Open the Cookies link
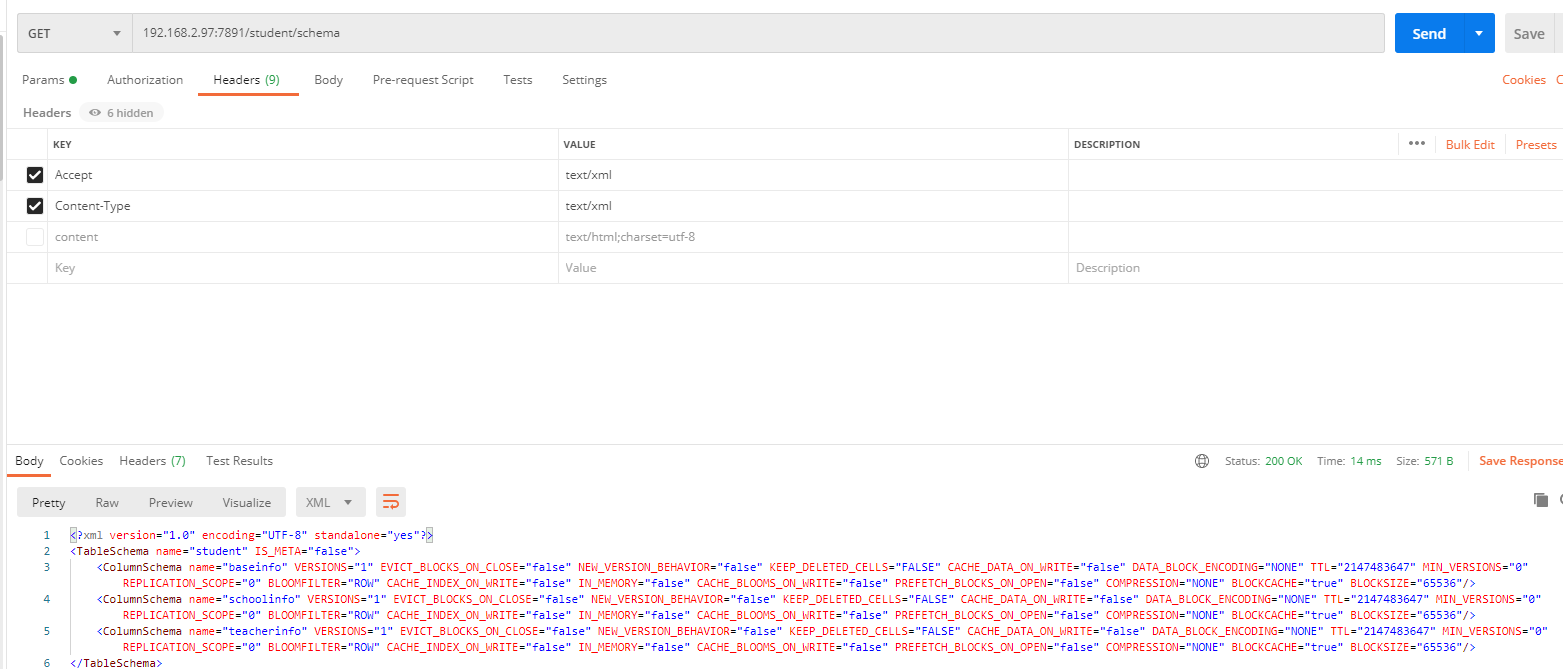Image resolution: width=1563 pixels, height=669 pixels. click(1523, 80)
